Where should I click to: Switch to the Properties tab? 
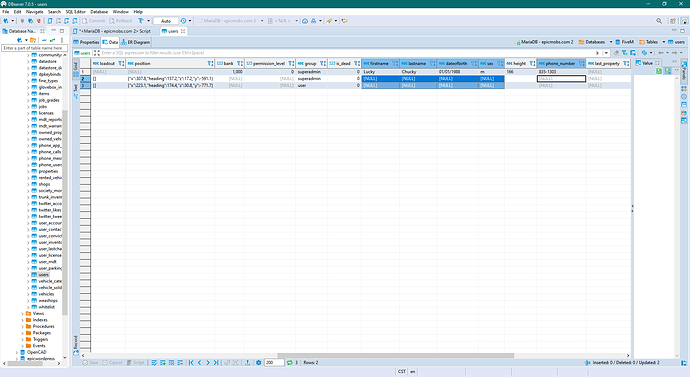pos(86,42)
